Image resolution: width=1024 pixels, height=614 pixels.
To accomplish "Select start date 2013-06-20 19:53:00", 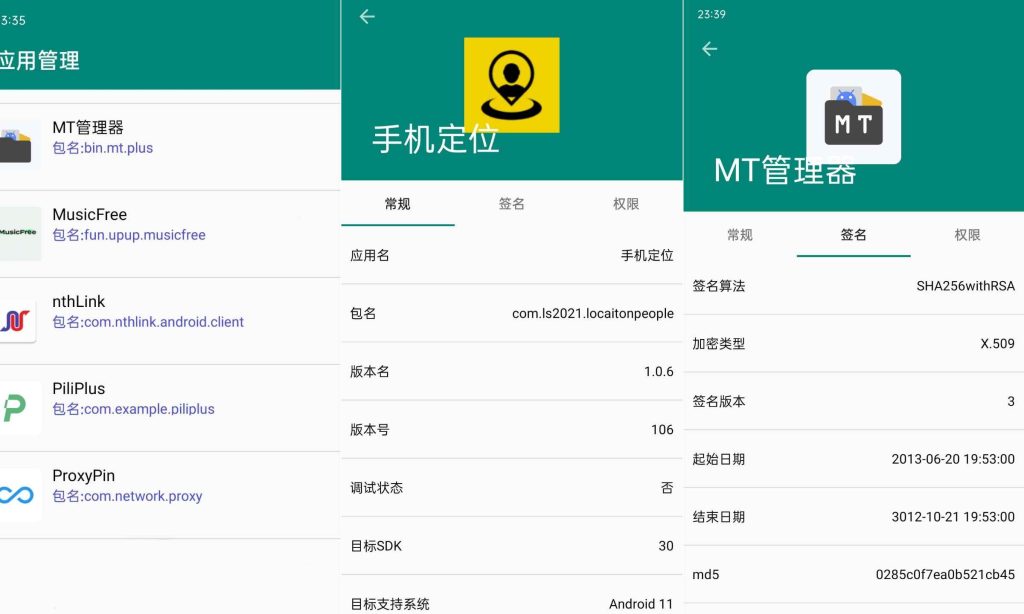I will coord(953,459).
